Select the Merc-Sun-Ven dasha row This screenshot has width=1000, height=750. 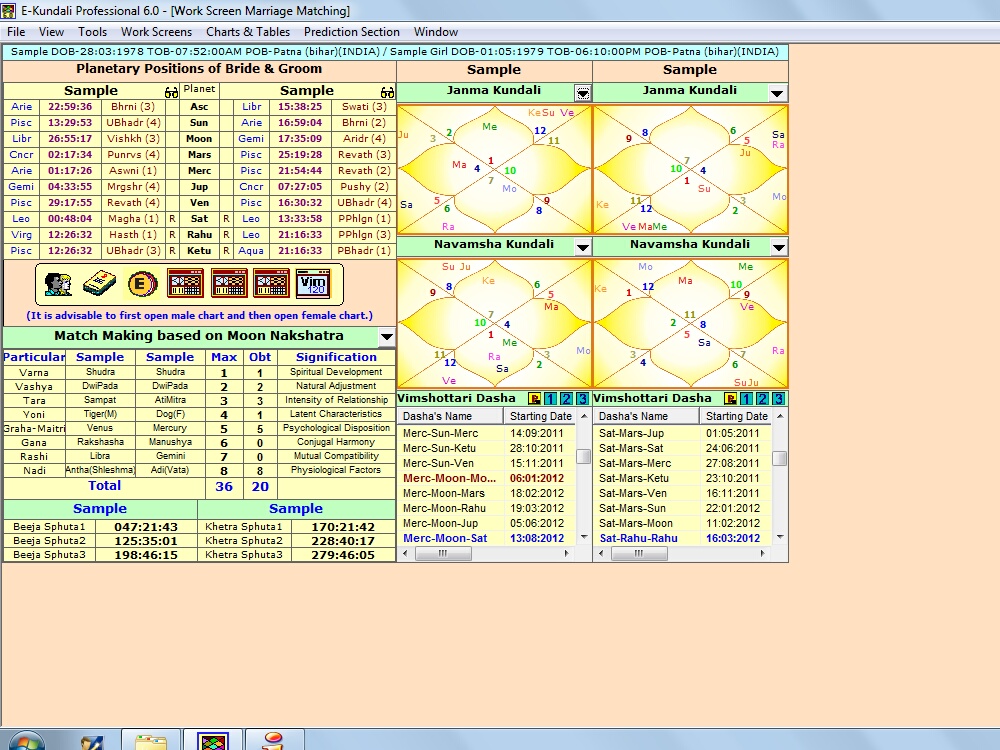point(487,463)
